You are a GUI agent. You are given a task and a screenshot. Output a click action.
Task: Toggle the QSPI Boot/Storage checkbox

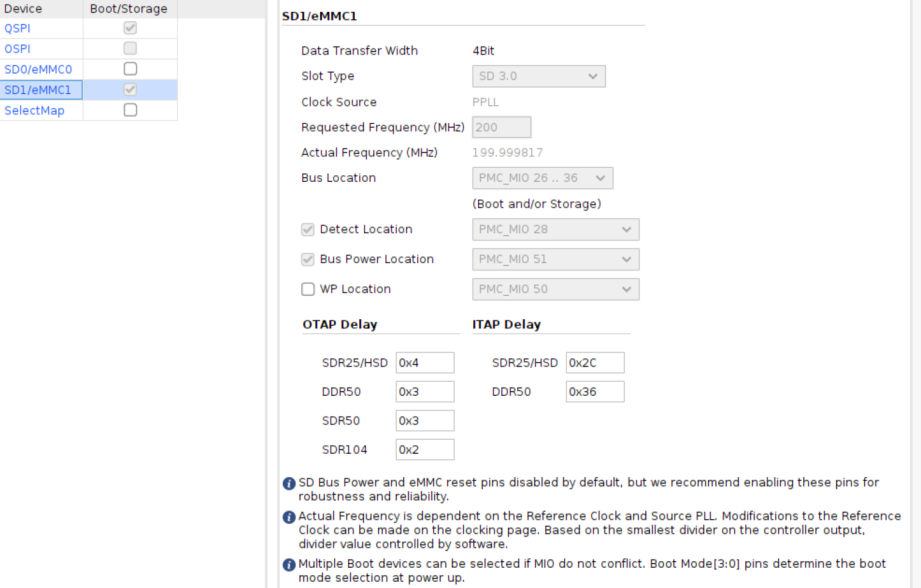point(130,28)
